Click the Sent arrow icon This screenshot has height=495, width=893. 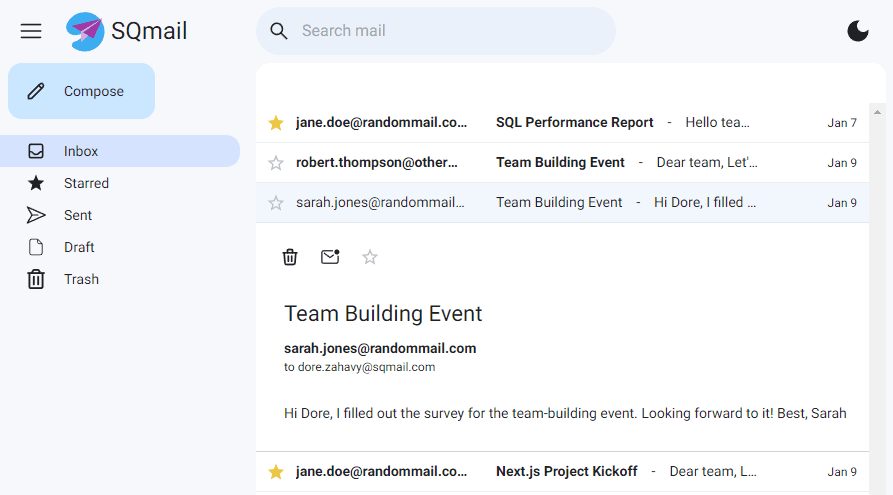point(36,215)
